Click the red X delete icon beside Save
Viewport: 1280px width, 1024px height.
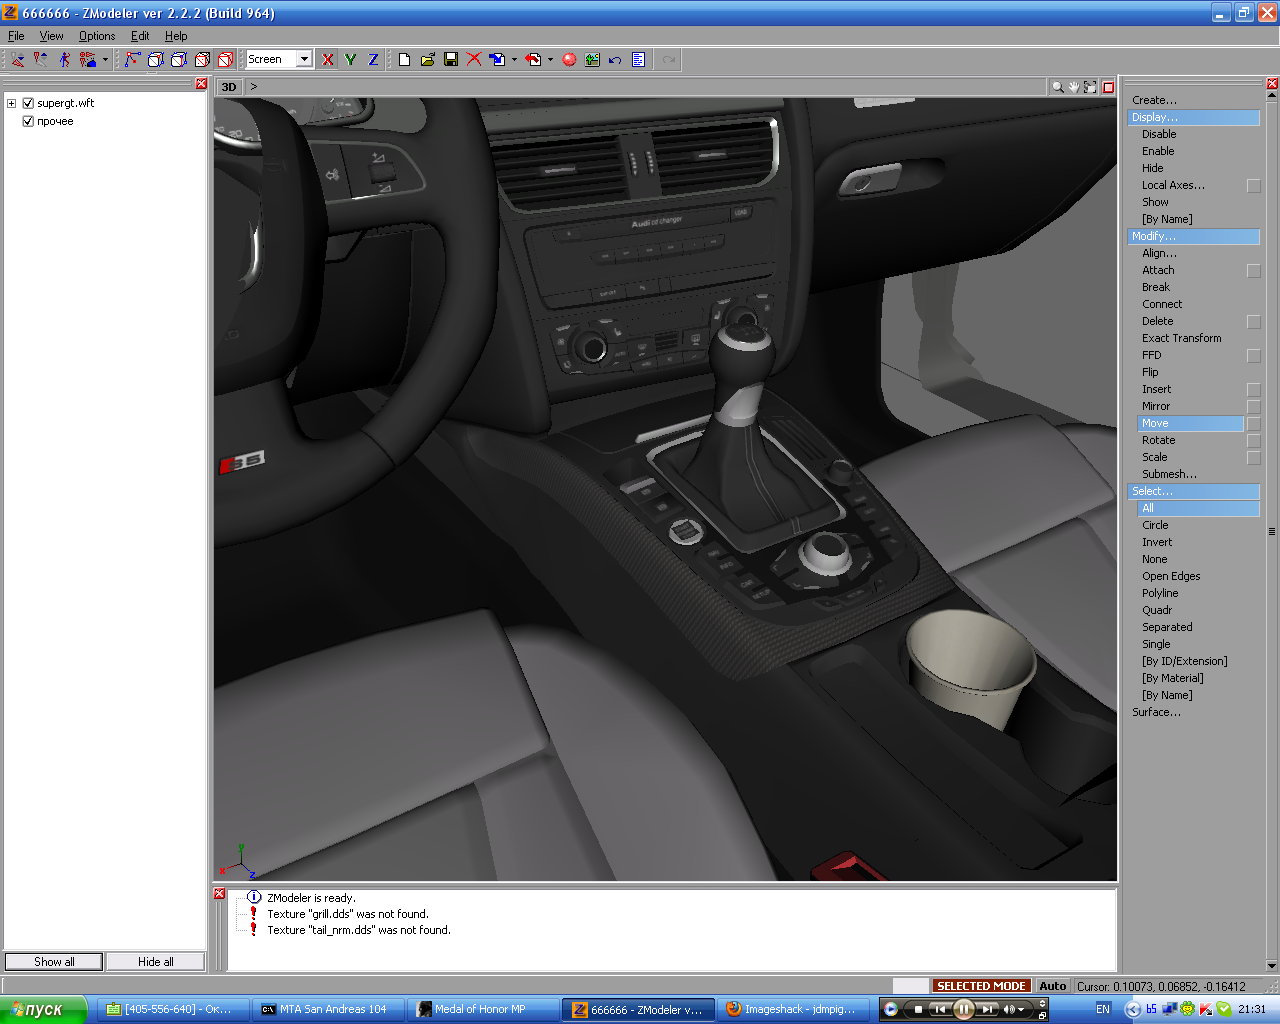(x=474, y=60)
